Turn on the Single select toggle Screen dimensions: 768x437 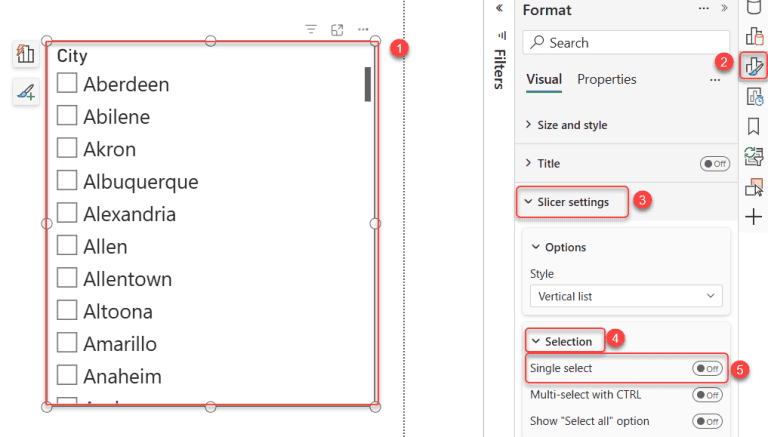707,368
